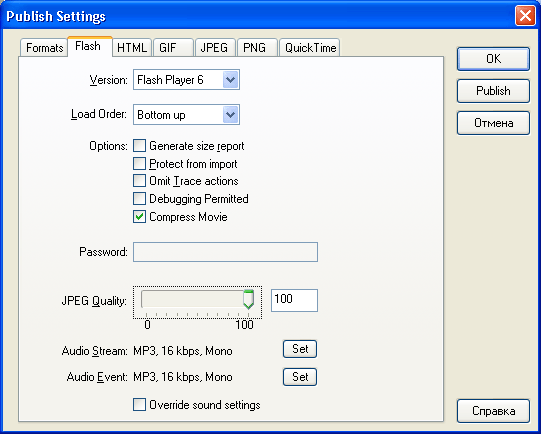Select the GIF tab
The width and height of the screenshot is (541, 434).
click(x=173, y=48)
